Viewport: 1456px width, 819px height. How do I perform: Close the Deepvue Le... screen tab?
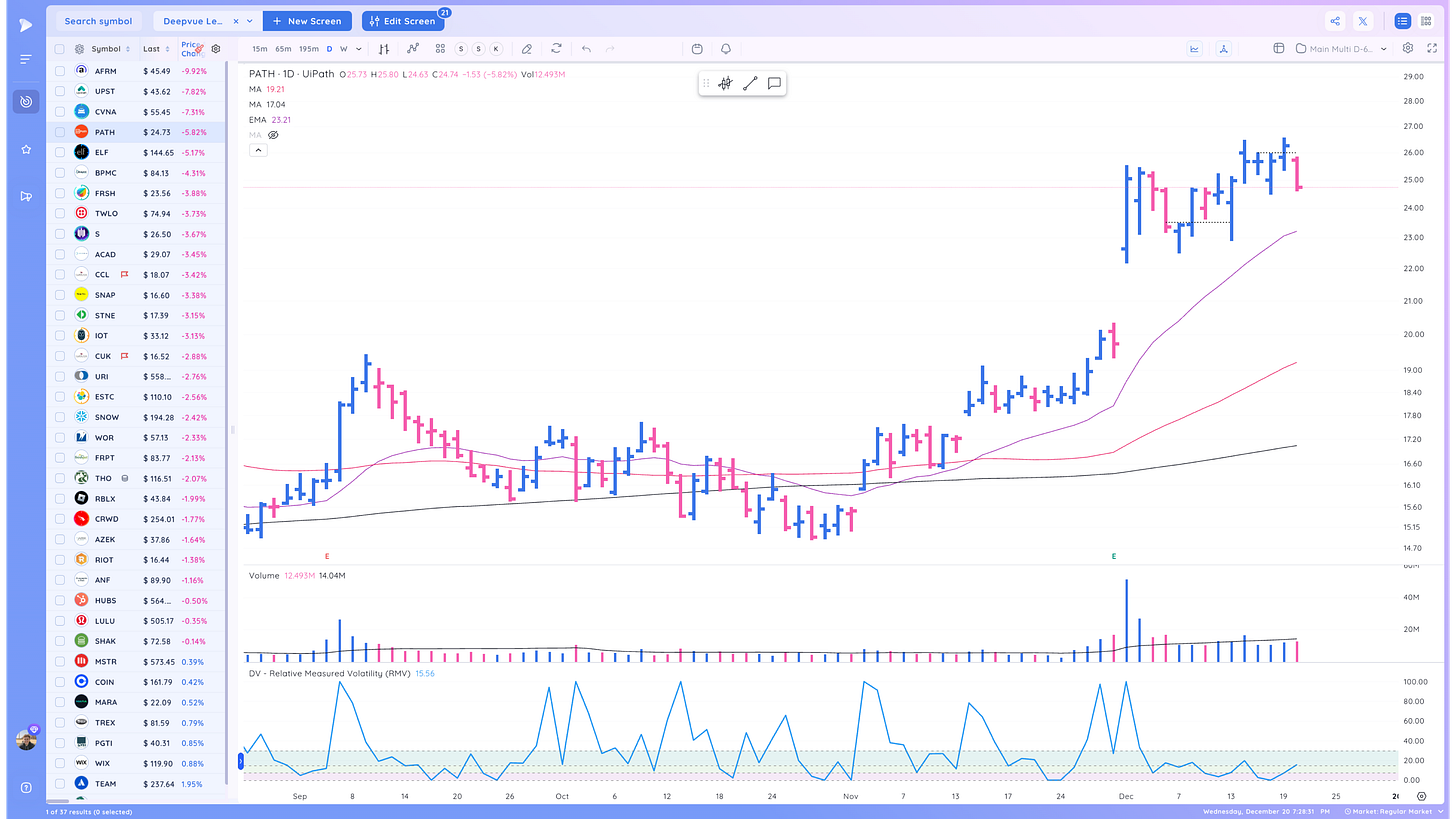coord(235,21)
